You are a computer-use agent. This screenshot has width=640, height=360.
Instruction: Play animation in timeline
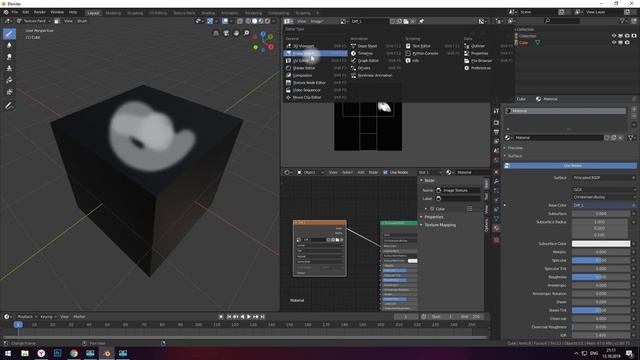tap(249, 317)
